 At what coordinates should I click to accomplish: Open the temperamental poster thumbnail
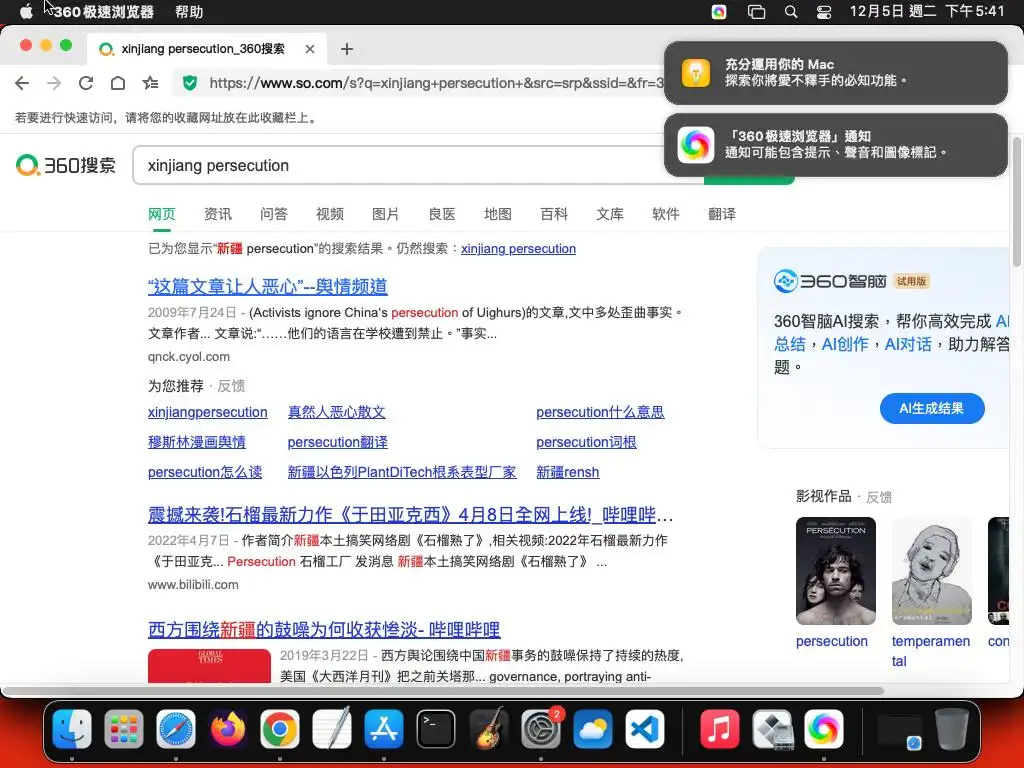click(x=932, y=571)
